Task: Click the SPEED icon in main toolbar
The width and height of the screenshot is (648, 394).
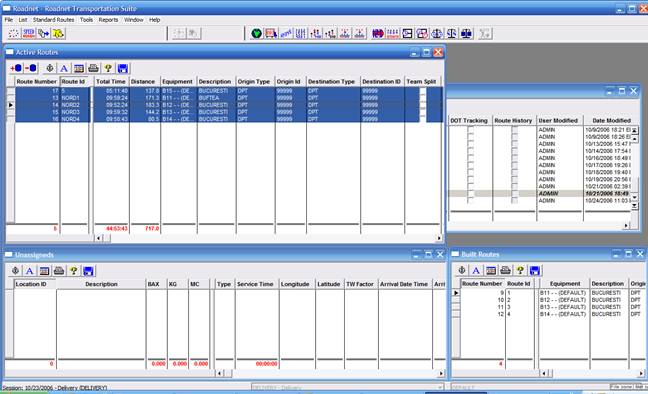Action: pos(29,33)
